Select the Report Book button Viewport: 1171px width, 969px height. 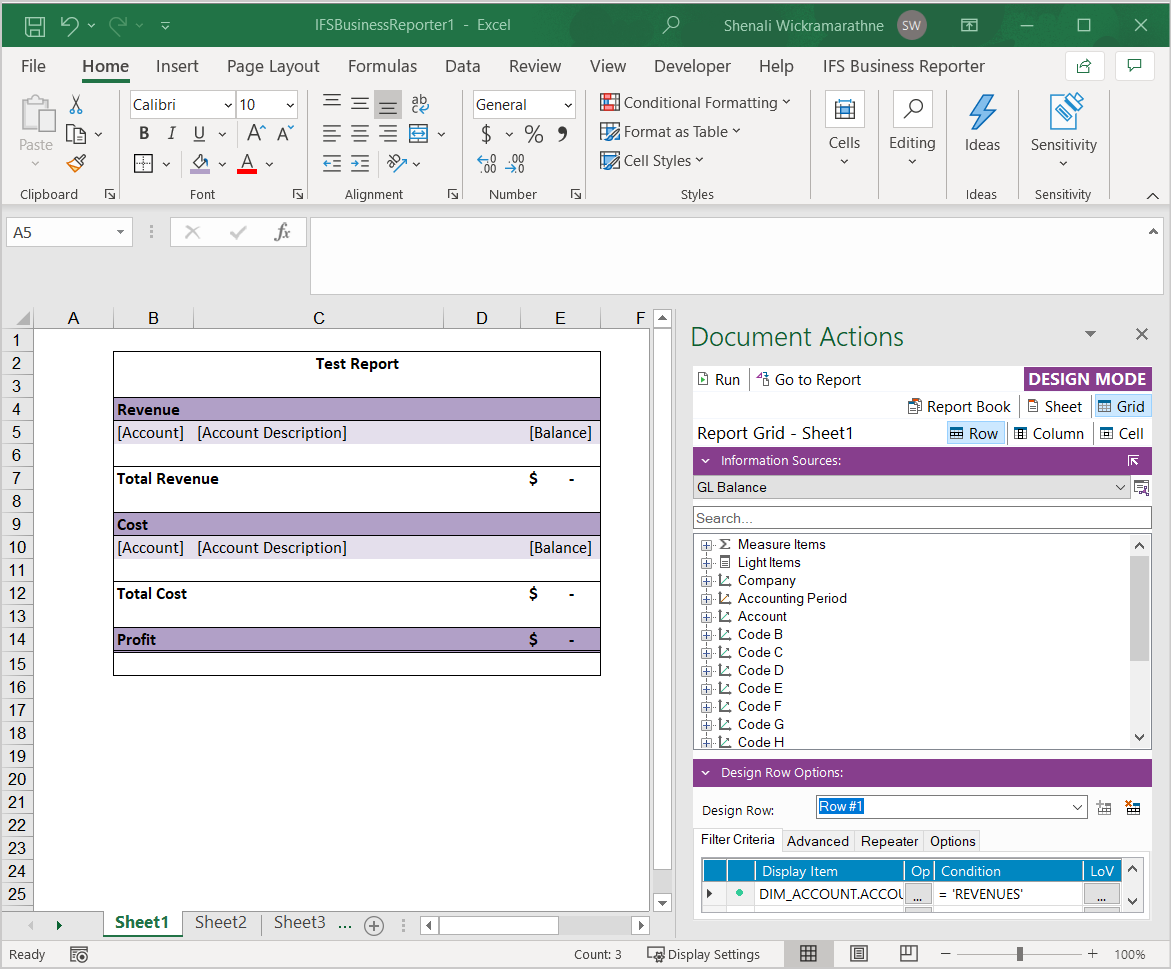[x=959, y=407]
